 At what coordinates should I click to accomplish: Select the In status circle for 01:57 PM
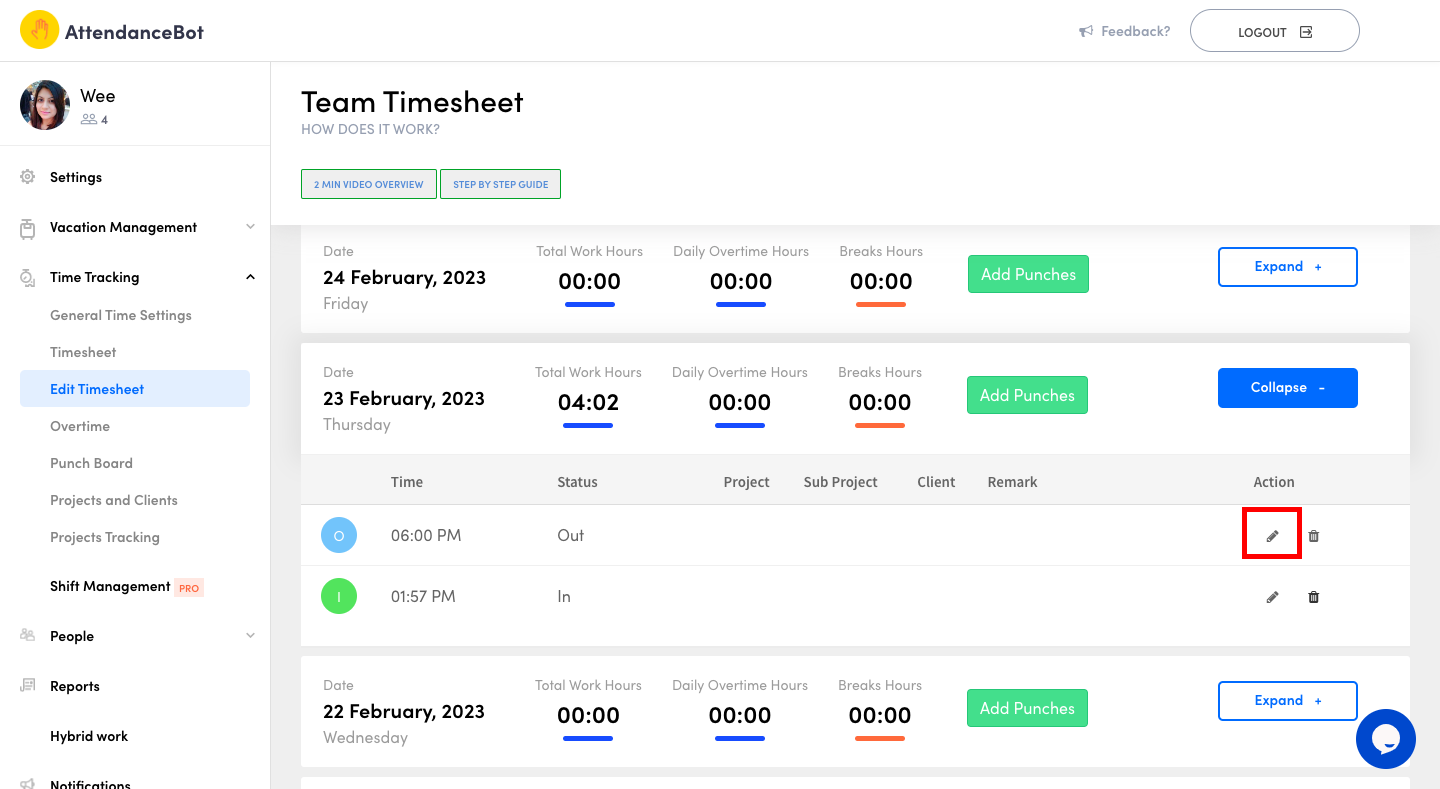[339, 596]
